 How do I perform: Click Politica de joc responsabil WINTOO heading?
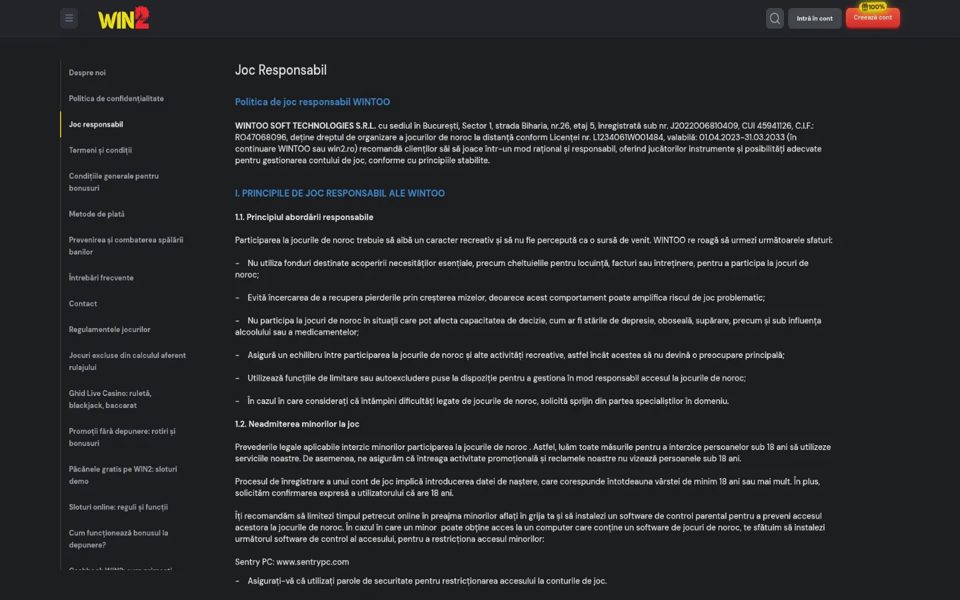pyautogui.click(x=312, y=102)
